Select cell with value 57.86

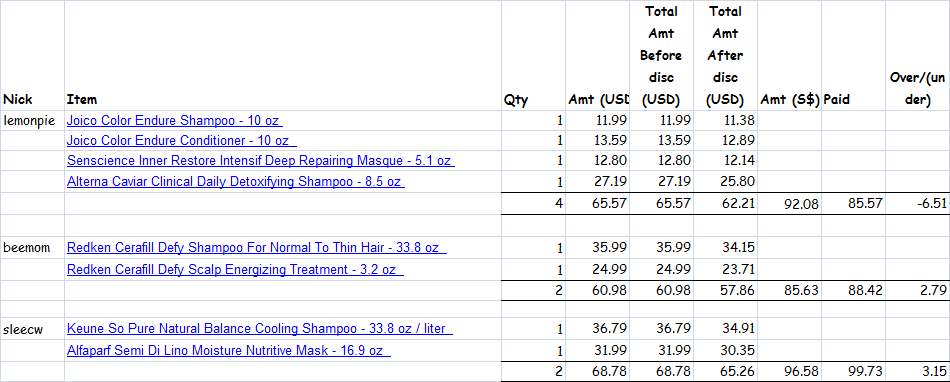click(x=726, y=291)
